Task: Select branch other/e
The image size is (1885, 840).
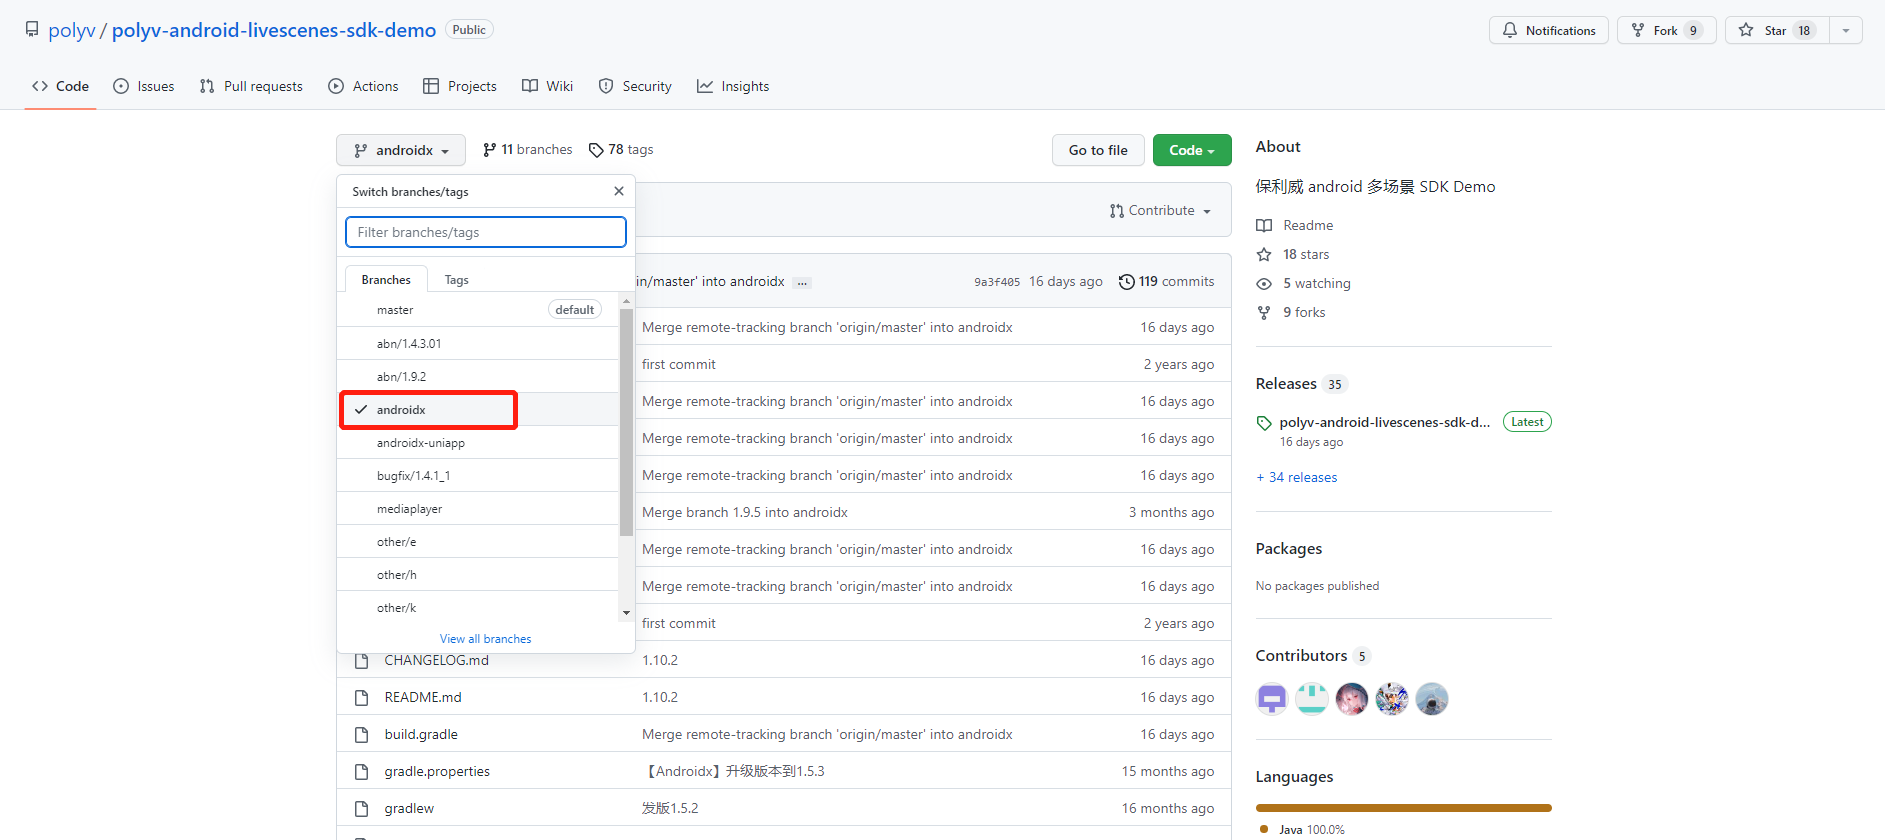Action: point(478,542)
